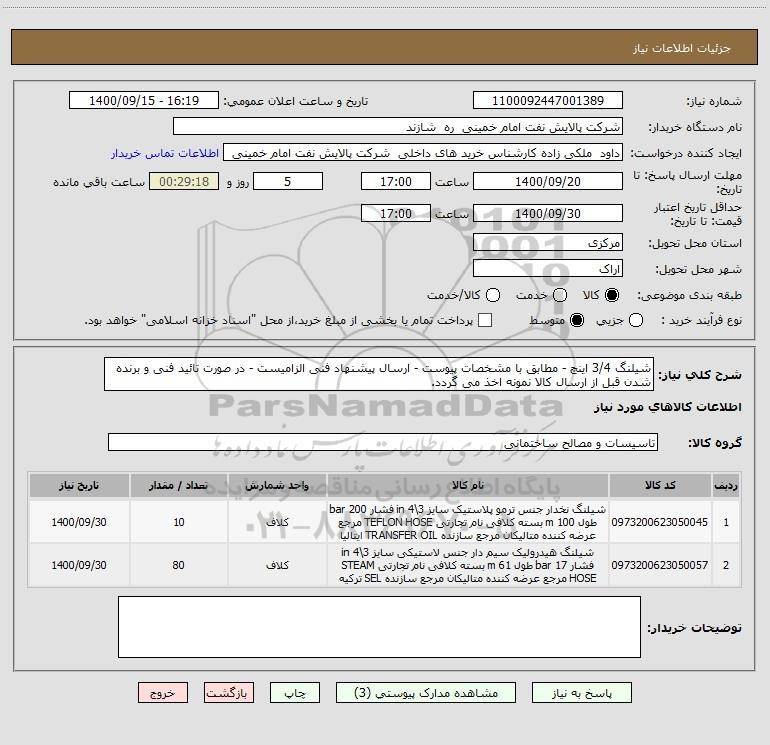Click the validity hour field beside 1400/09/30
Screen dimensions: 770x745
[x=396, y=213]
